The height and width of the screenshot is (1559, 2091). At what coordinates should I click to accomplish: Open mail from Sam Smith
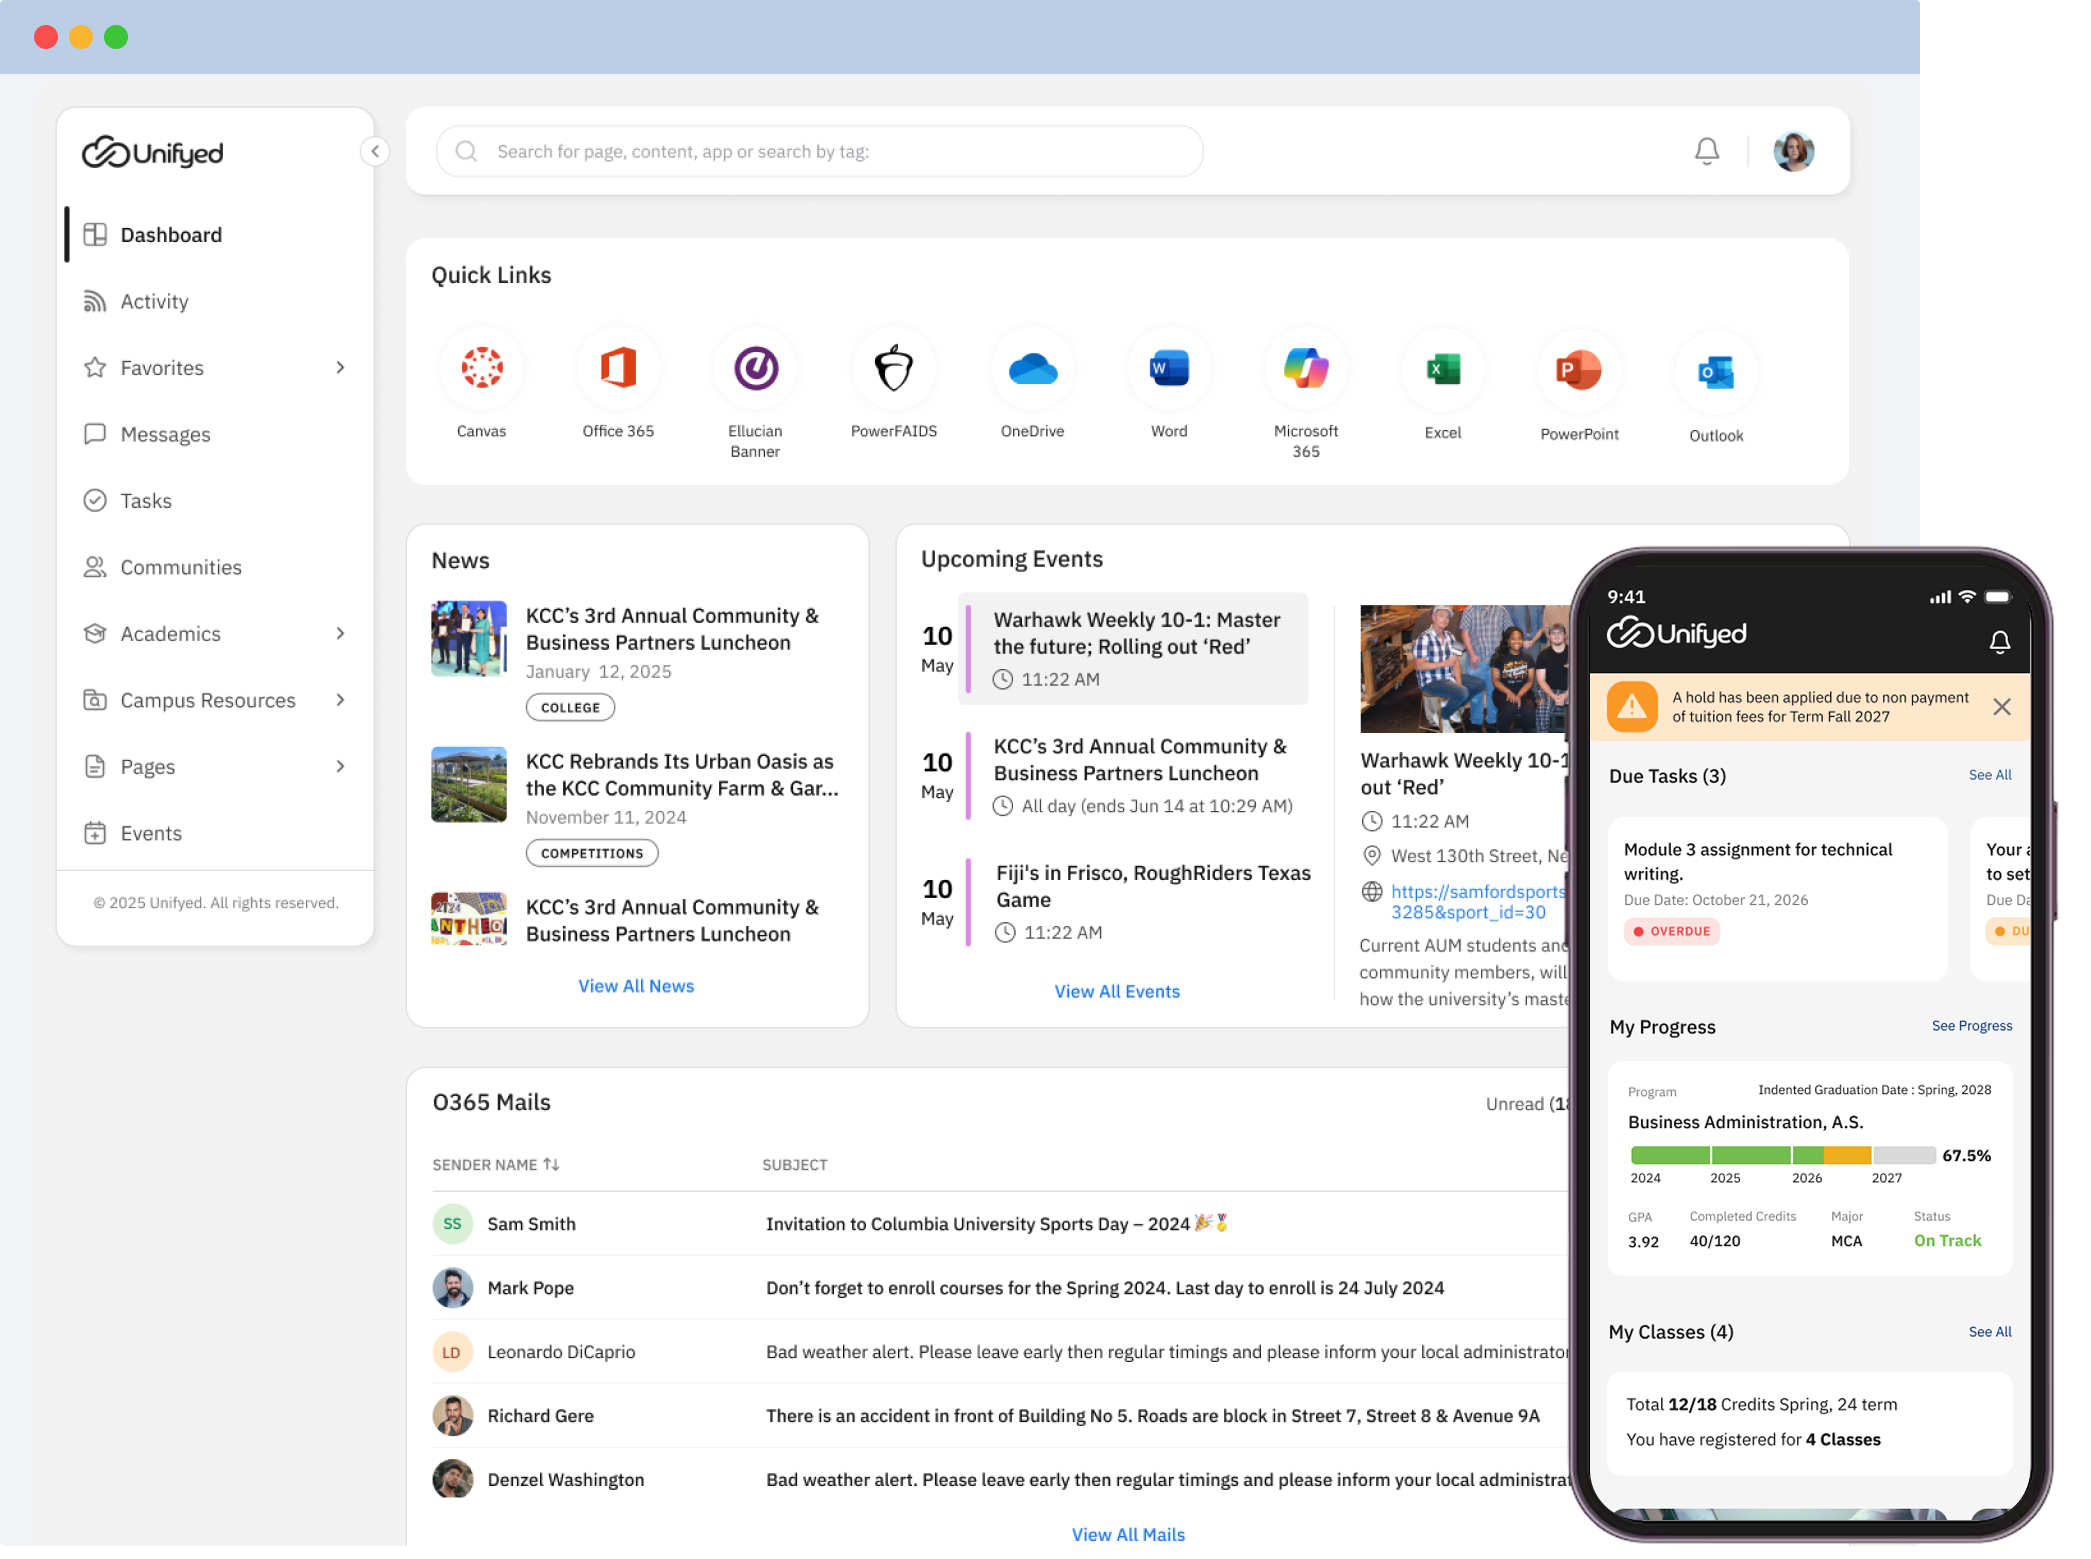[x=1000, y=1225]
